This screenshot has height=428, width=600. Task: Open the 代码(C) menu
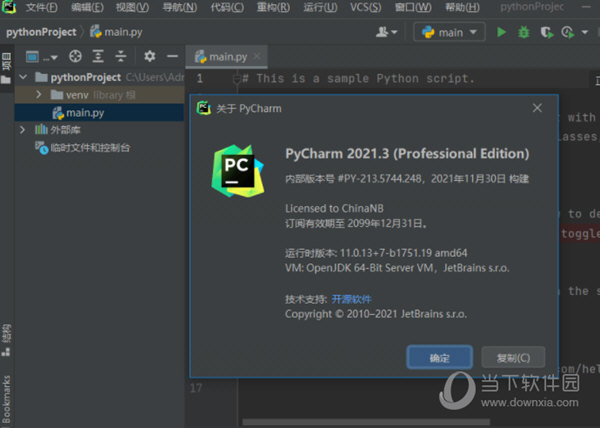(x=227, y=7)
